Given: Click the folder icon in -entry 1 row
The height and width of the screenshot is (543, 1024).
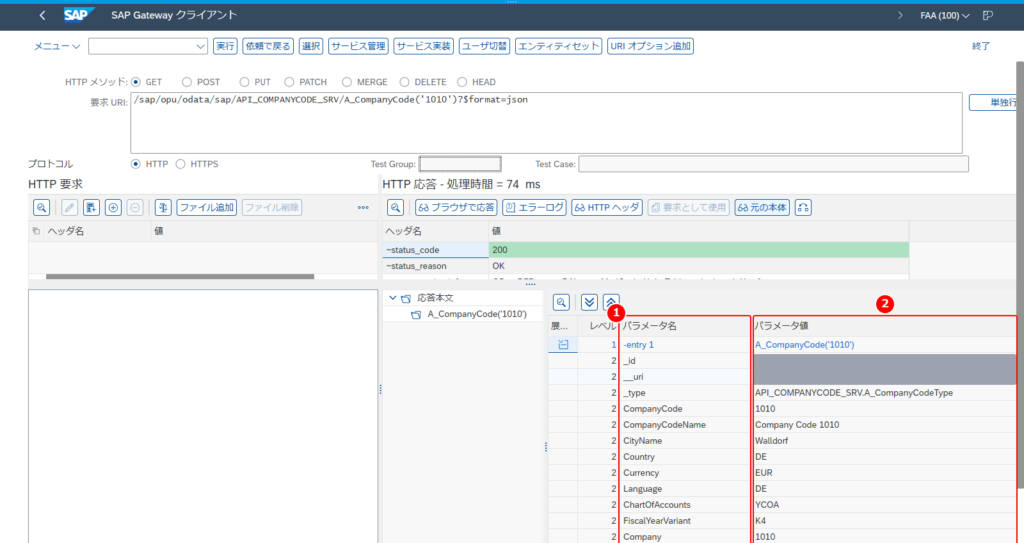Looking at the screenshot, I should coord(563,344).
